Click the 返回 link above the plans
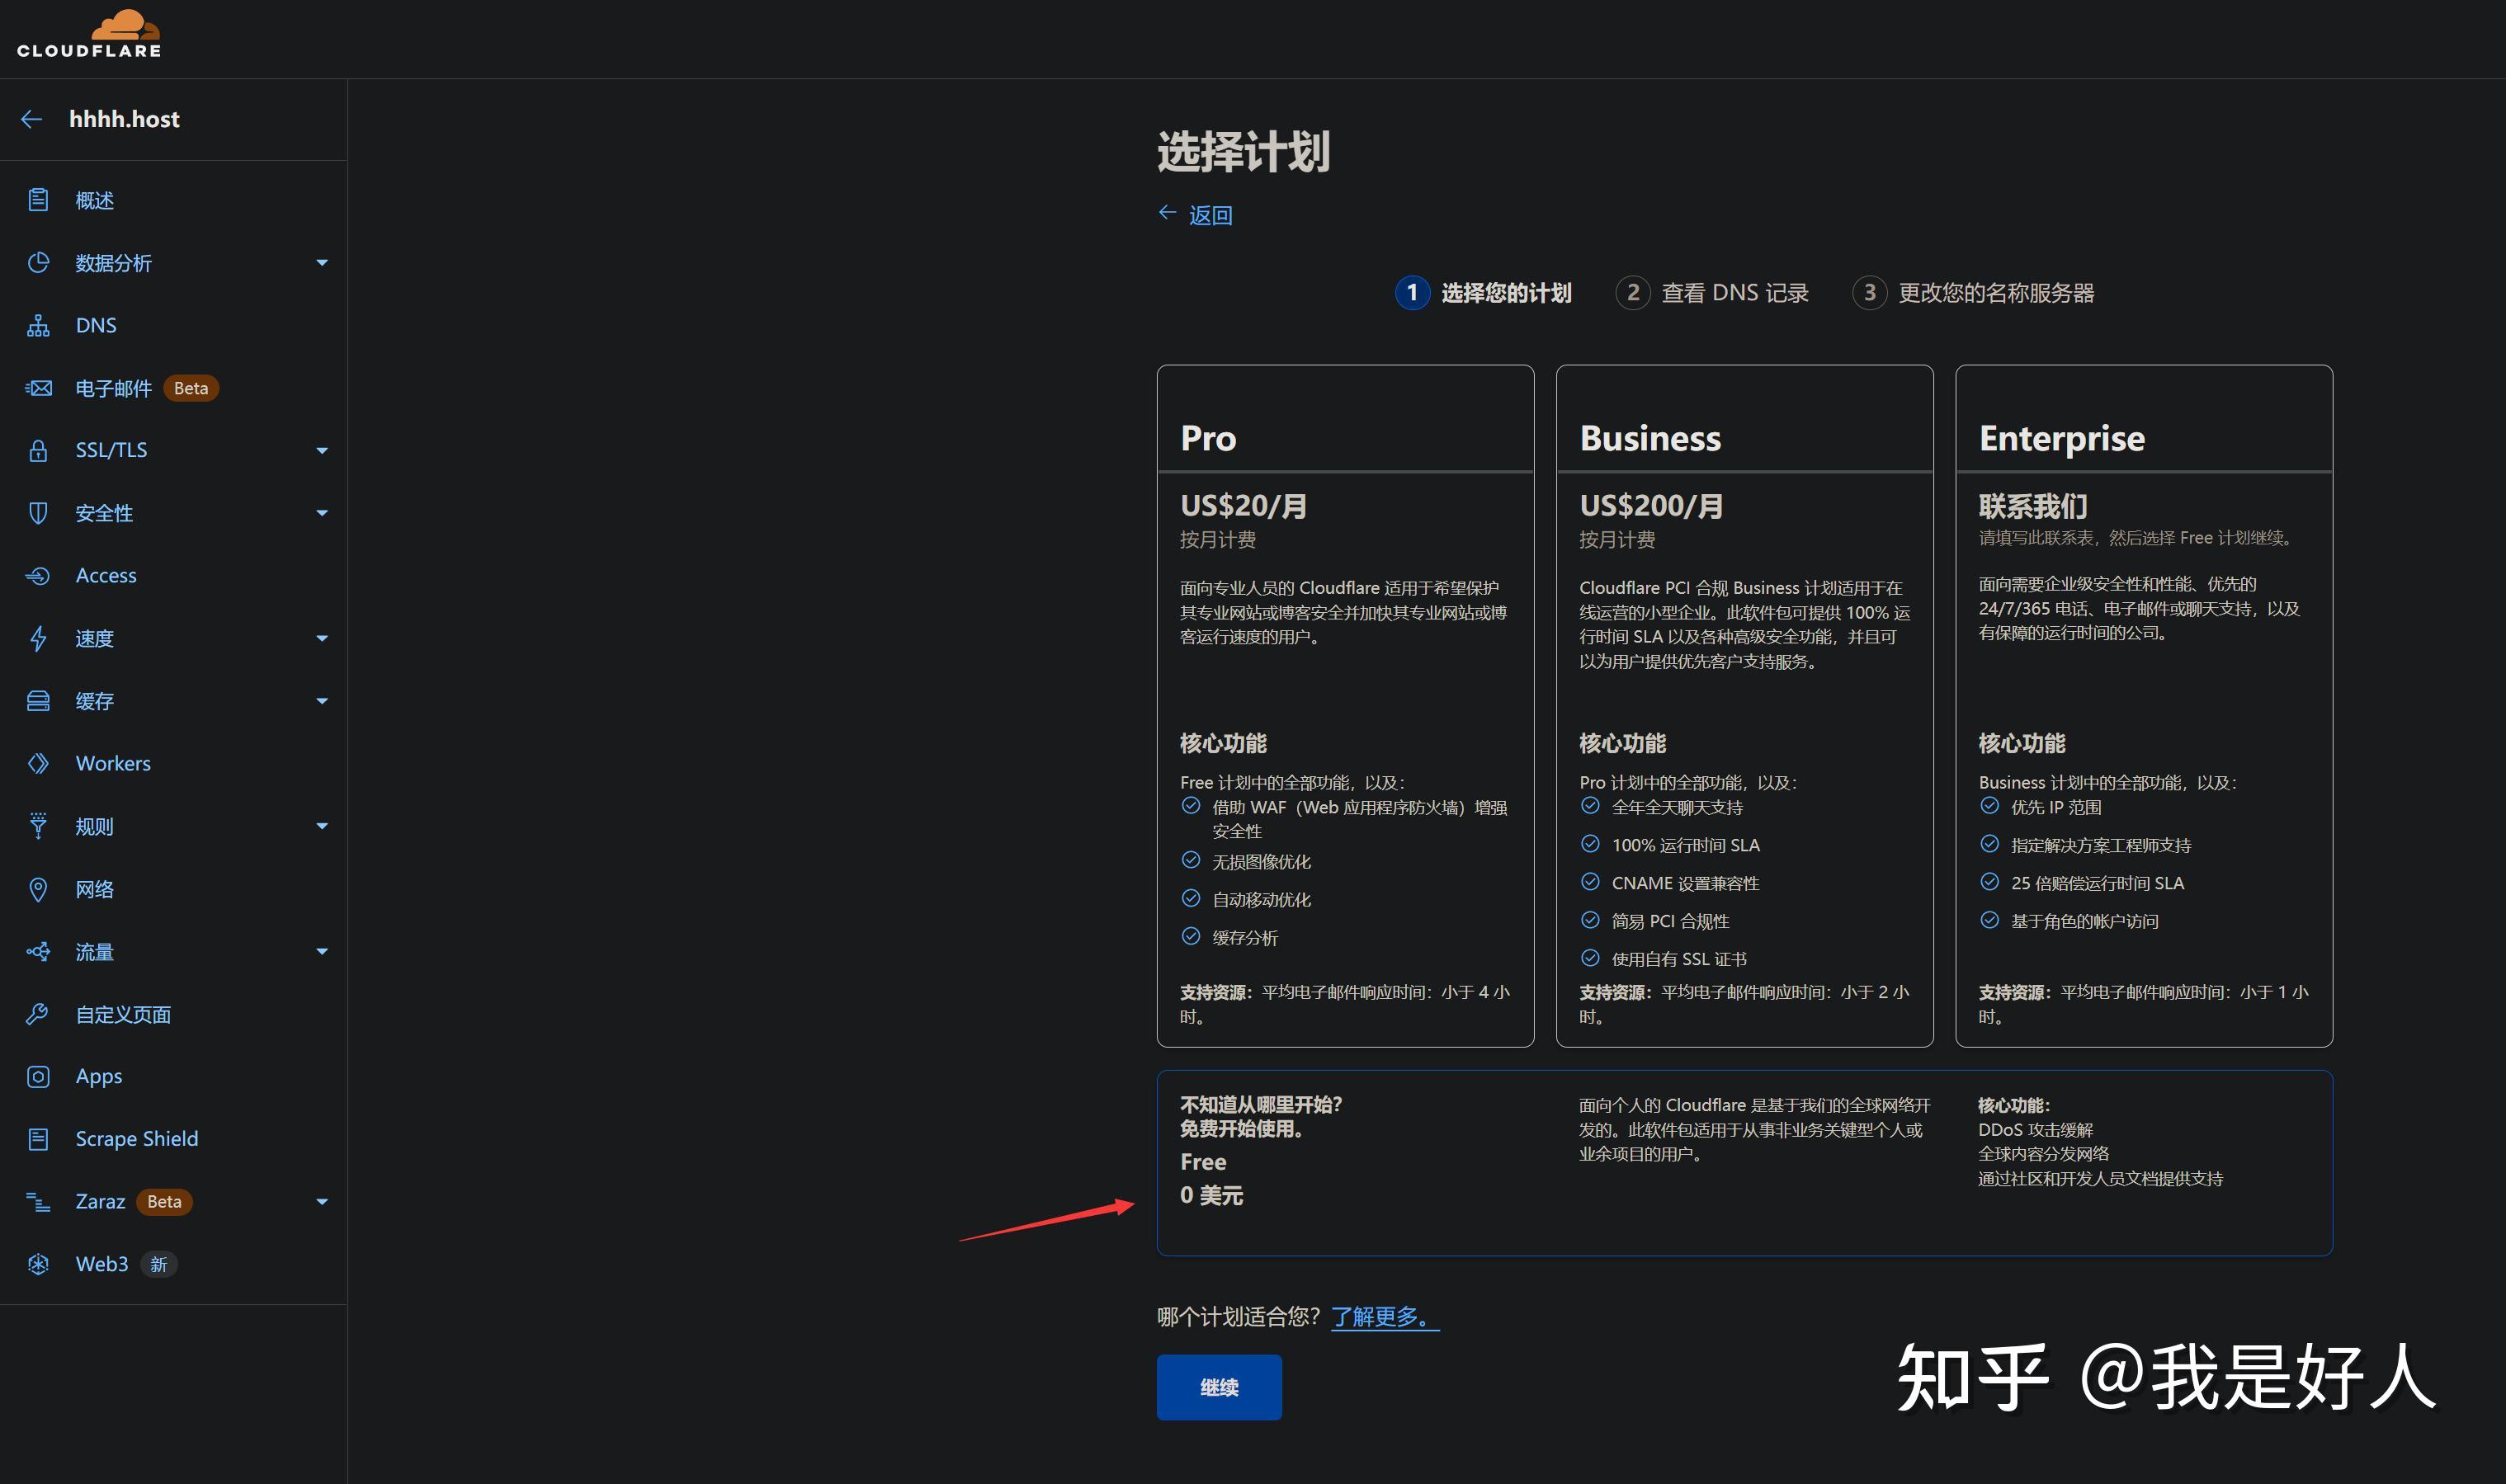 [1210, 214]
